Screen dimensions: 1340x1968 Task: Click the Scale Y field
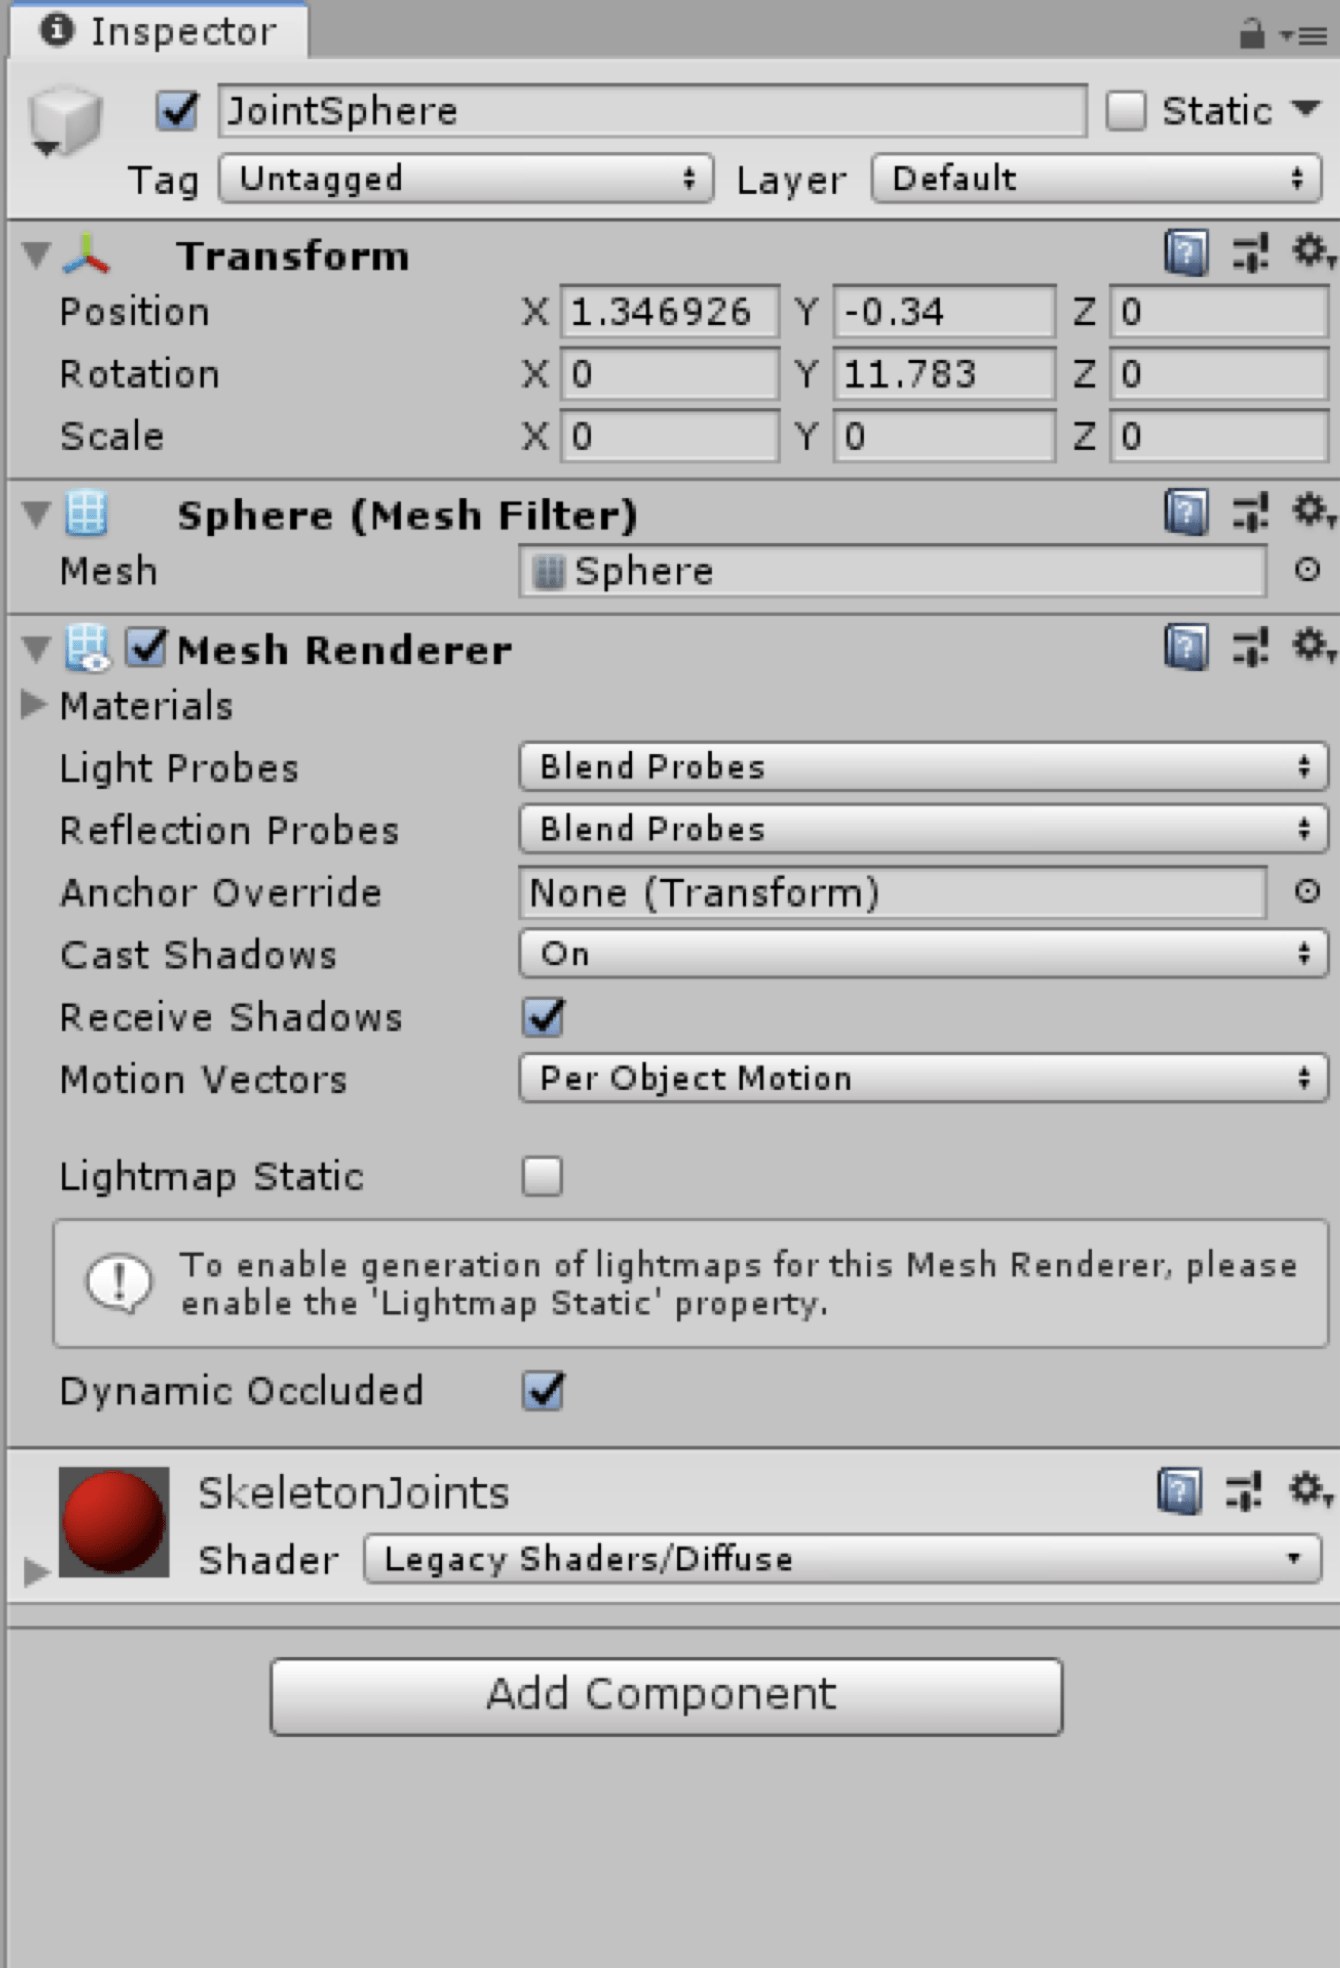point(944,436)
